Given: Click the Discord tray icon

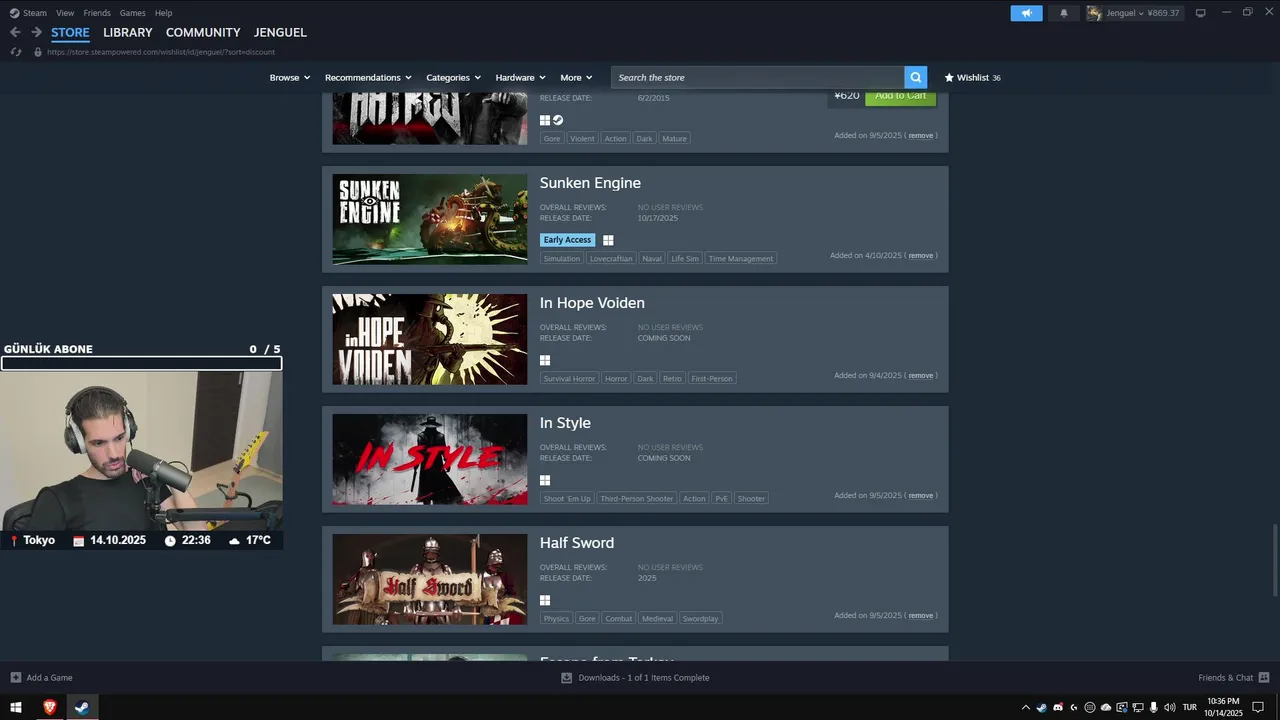Looking at the screenshot, I should coord(1058,707).
